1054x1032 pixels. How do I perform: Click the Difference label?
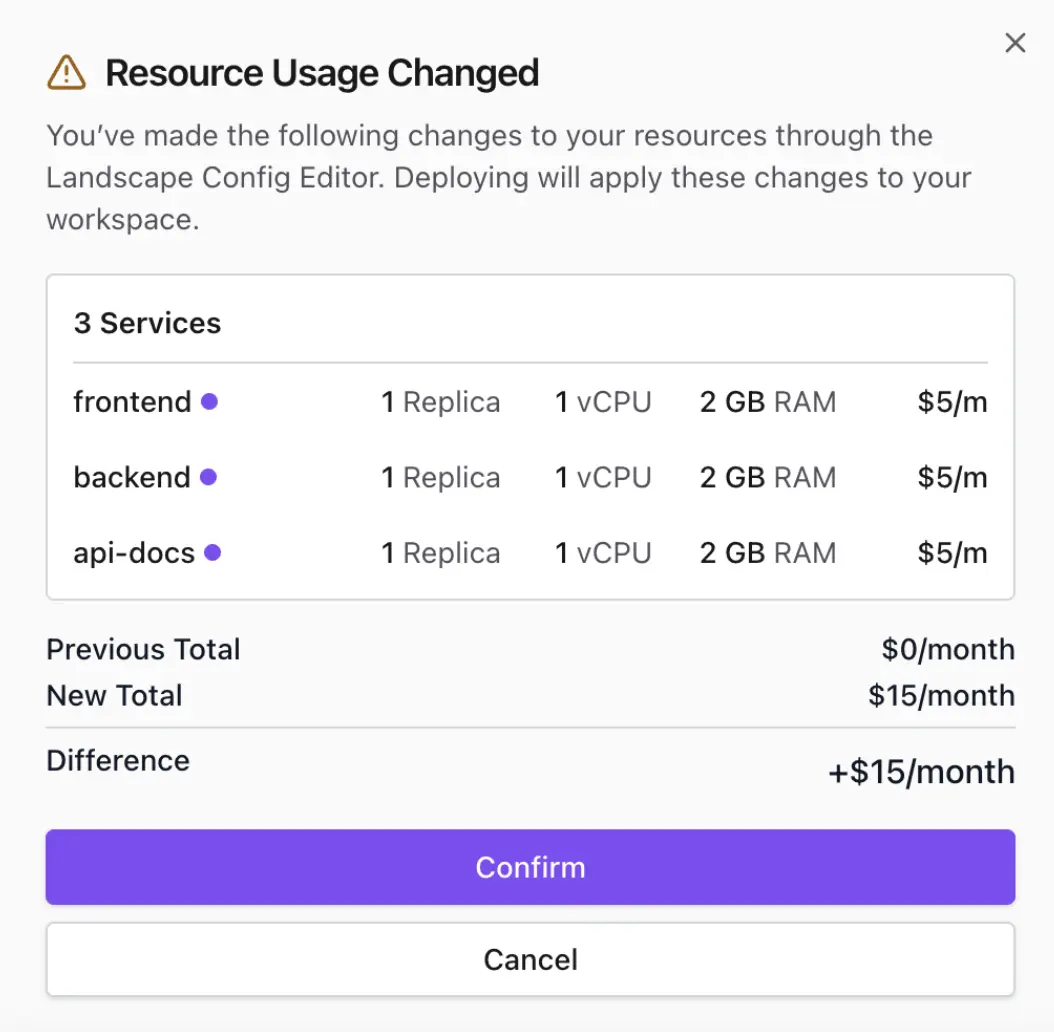[118, 760]
